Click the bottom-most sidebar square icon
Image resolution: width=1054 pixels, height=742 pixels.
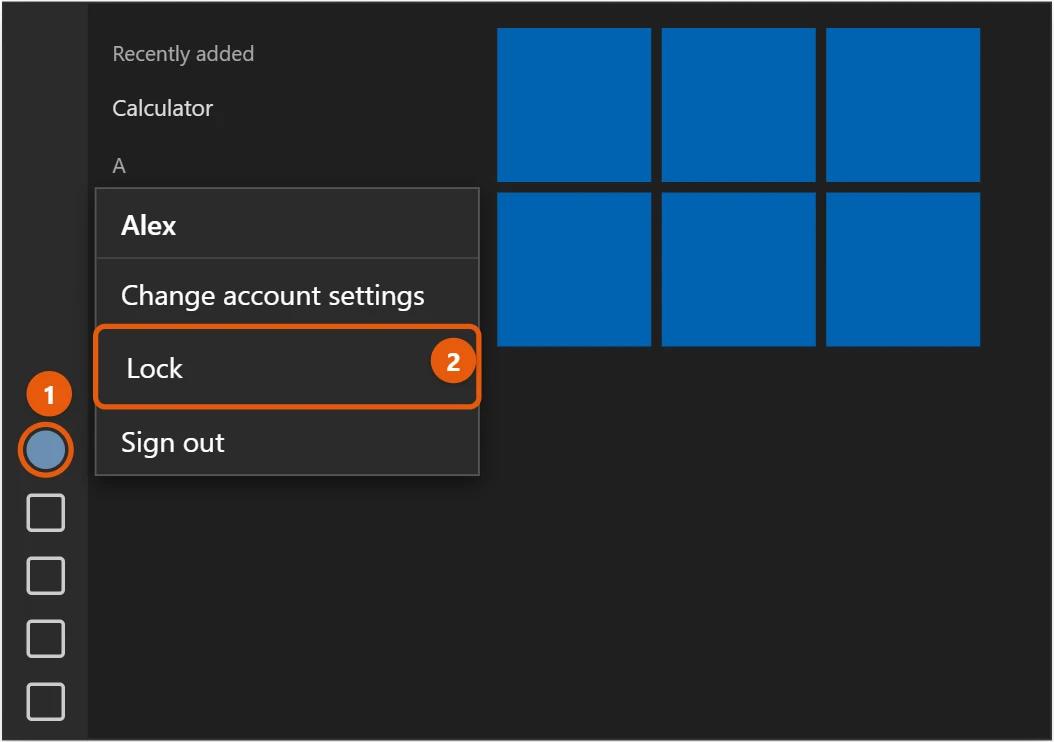tap(46, 702)
